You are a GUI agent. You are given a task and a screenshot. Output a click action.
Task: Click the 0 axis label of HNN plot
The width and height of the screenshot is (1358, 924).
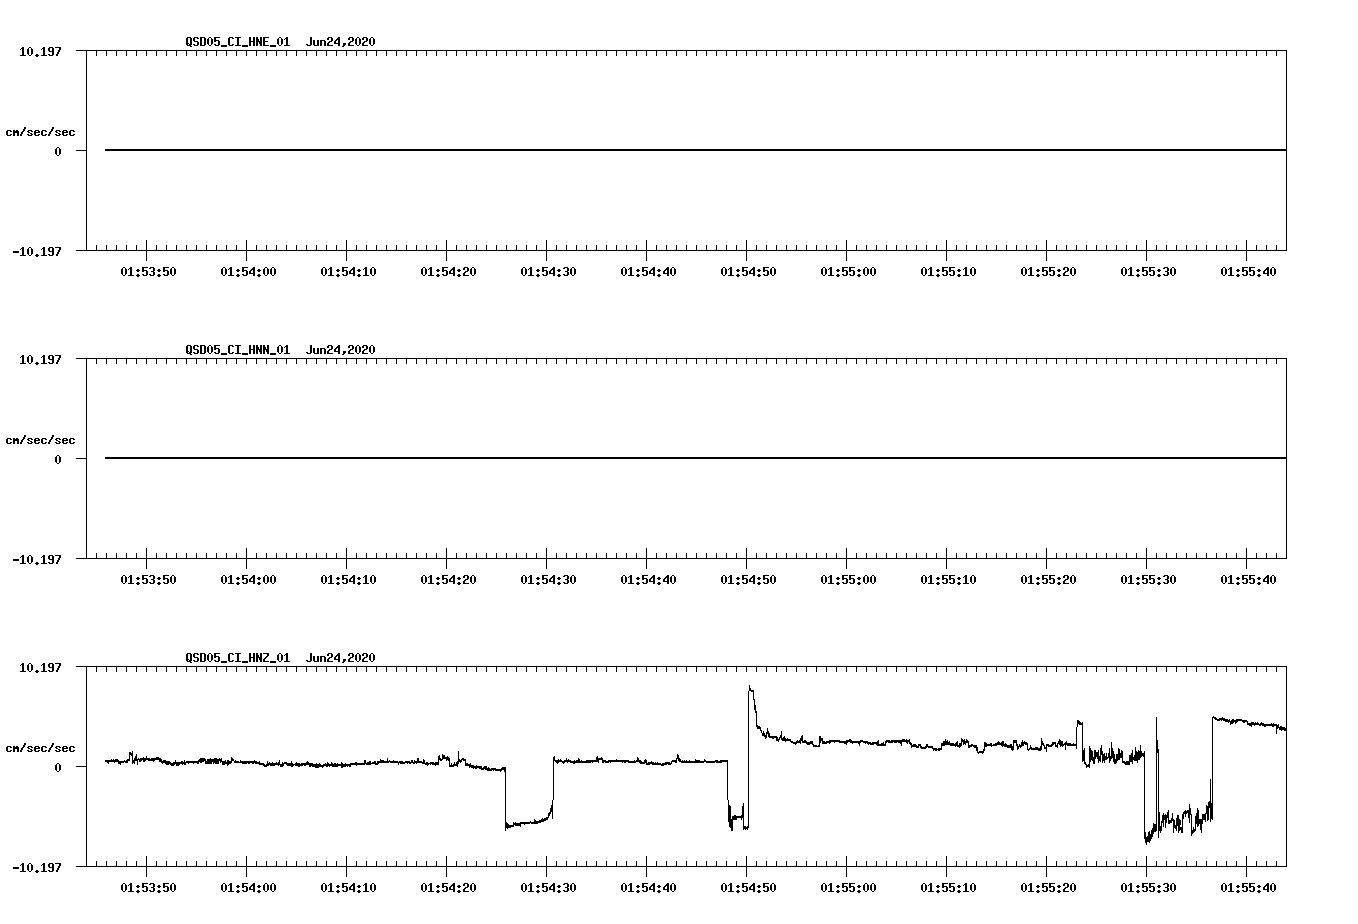pyautogui.click(x=58, y=459)
